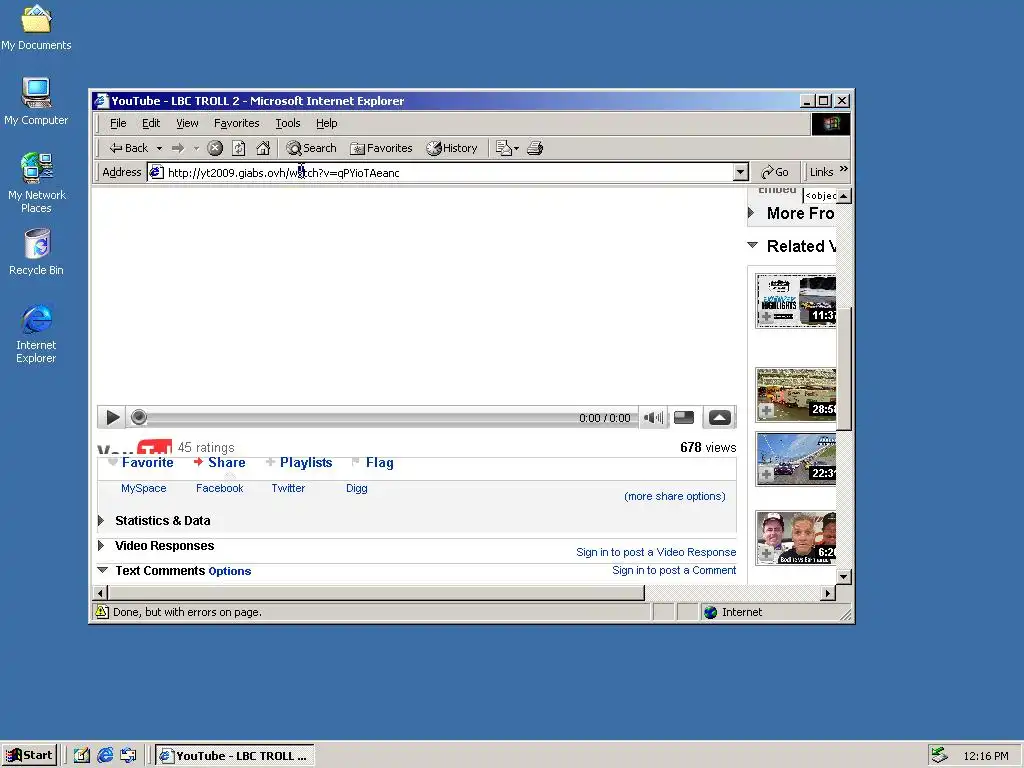Flag the video with the Flag link
The width and height of the screenshot is (1024, 768).
[x=379, y=462]
